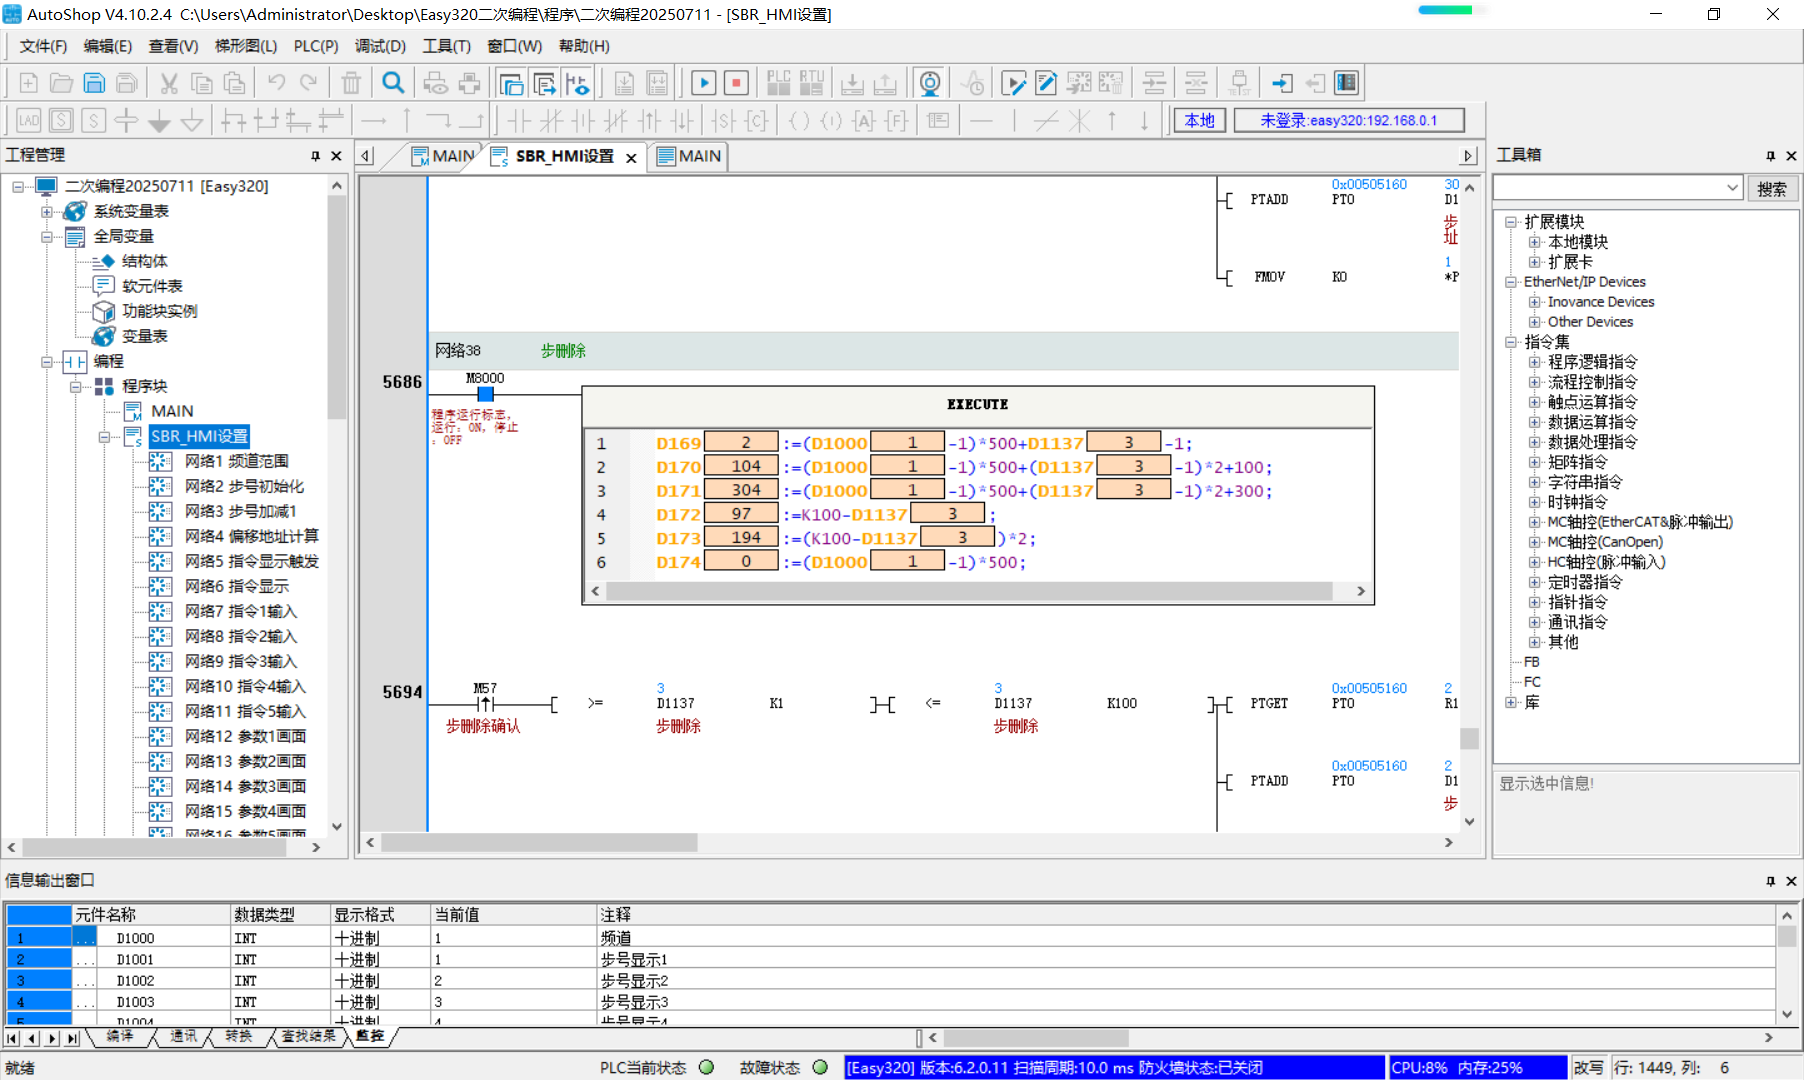This screenshot has height=1080, width=1804.
Task: Expand the 程序逻辑指令 node in toolbox
Action: pyautogui.click(x=1534, y=362)
